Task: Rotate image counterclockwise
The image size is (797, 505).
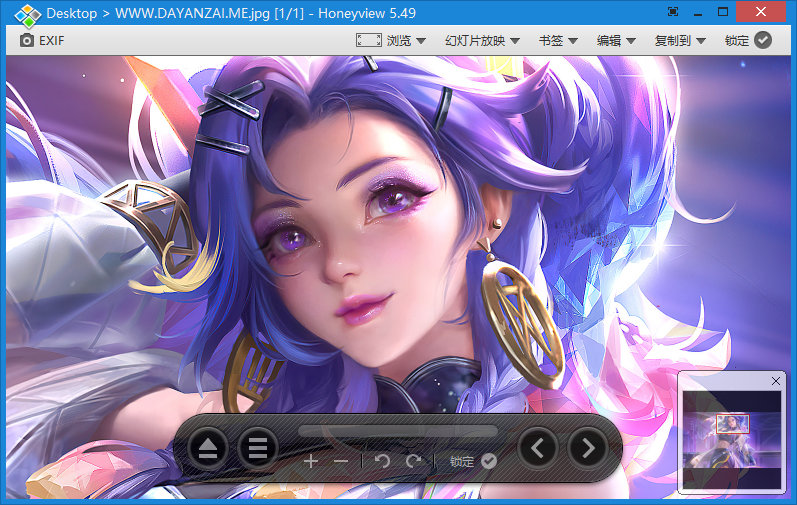Action: click(382, 461)
